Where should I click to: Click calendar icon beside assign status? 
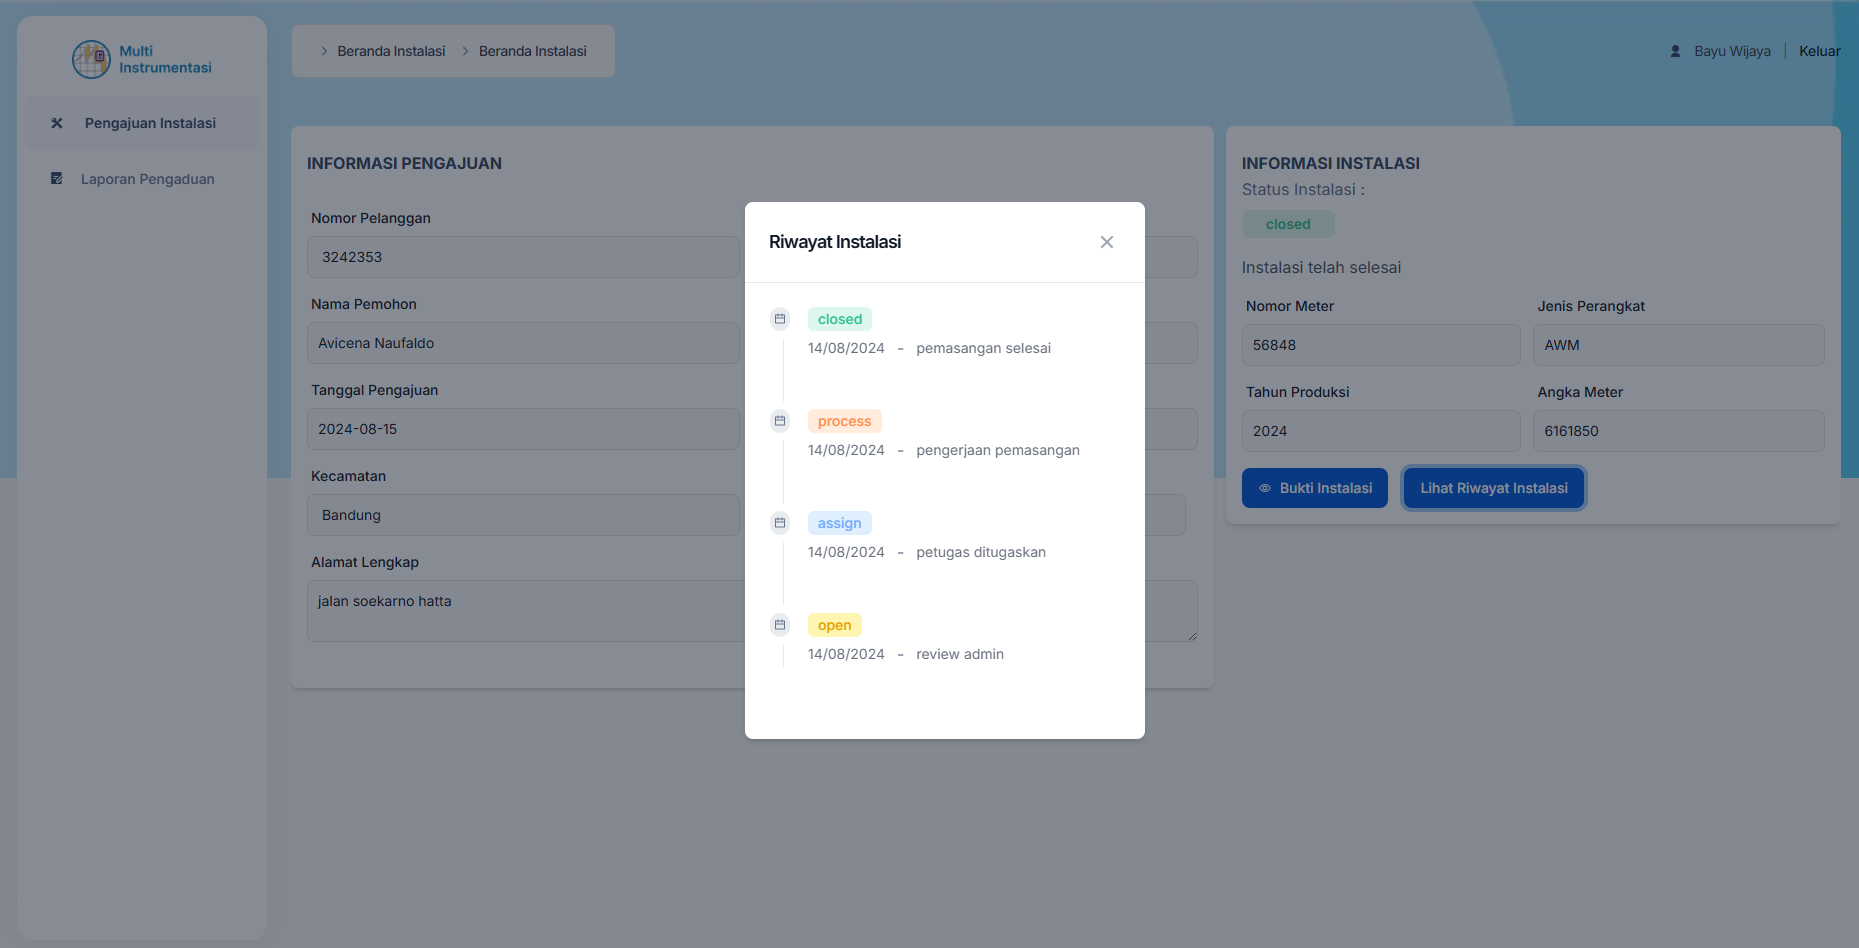pyautogui.click(x=780, y=523)
